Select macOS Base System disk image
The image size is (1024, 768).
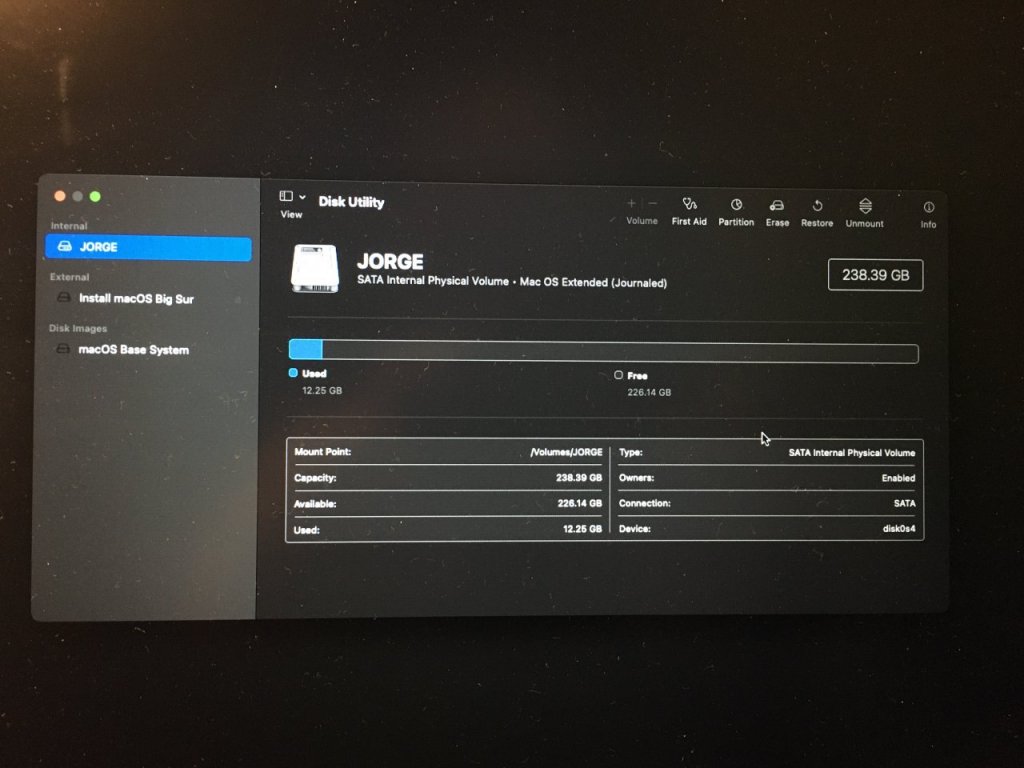(x=133, y=350)
